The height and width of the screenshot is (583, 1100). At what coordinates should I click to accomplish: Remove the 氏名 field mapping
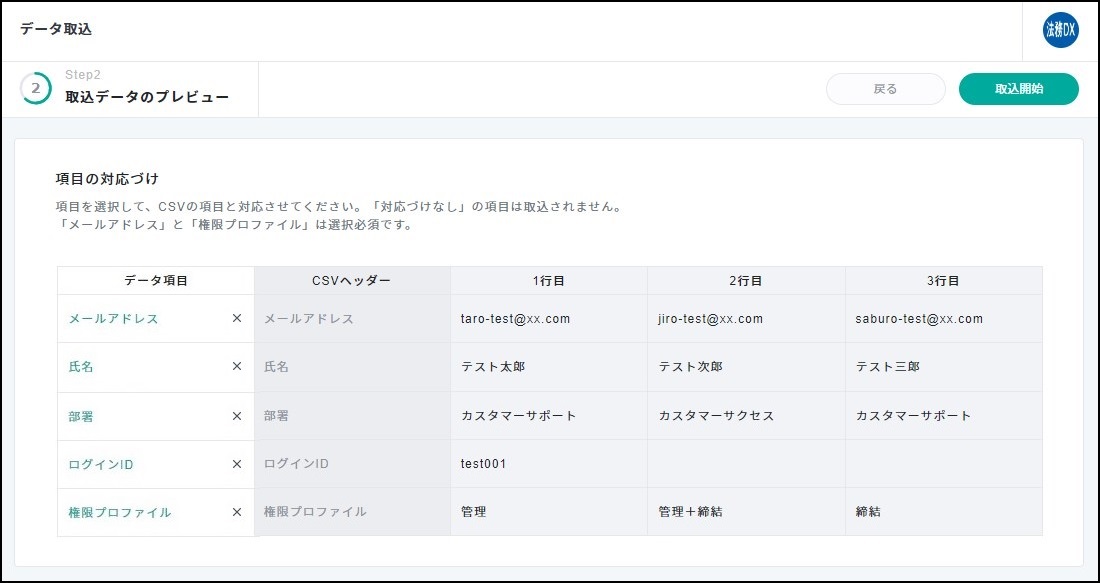tap(237, 367)
